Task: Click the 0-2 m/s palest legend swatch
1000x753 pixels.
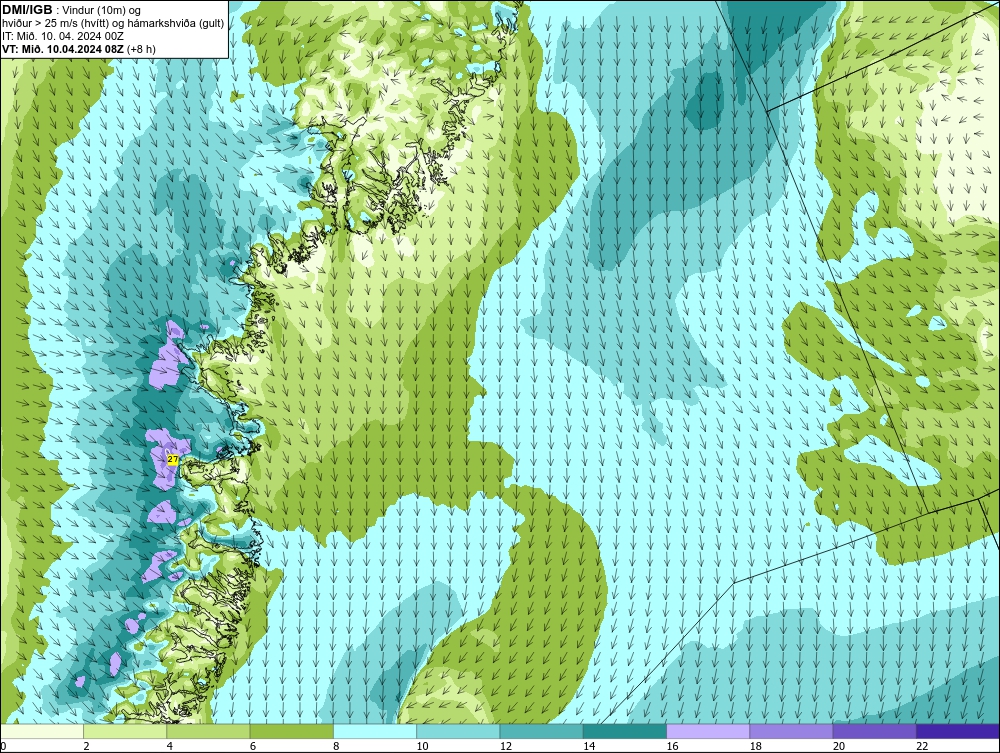Action: pos(42,731)
